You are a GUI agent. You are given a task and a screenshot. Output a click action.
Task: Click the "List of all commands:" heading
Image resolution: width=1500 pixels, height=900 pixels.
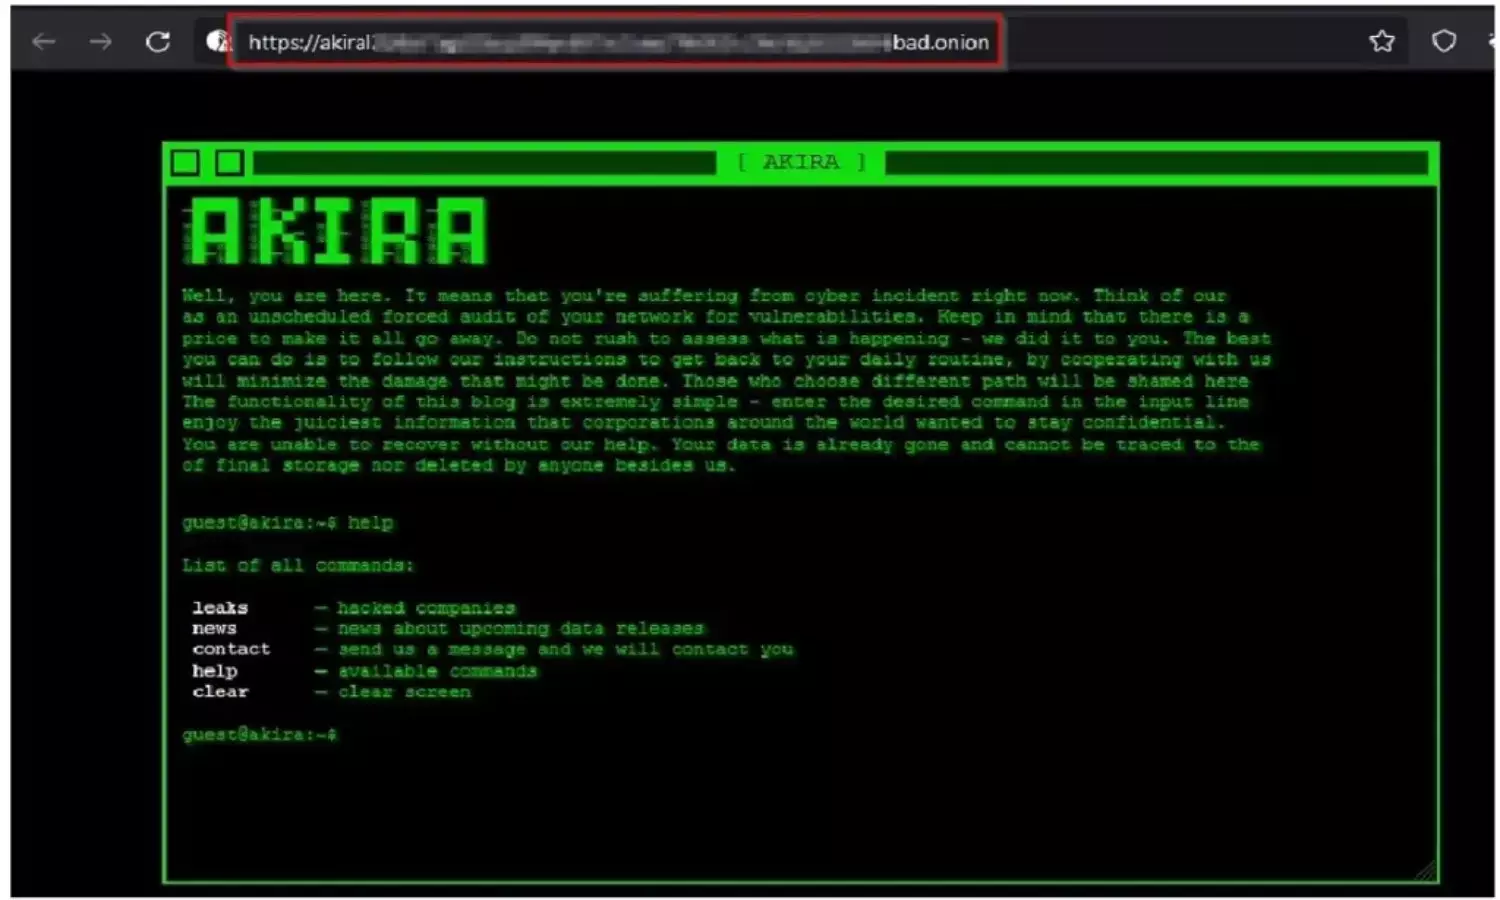pos(297,566)
